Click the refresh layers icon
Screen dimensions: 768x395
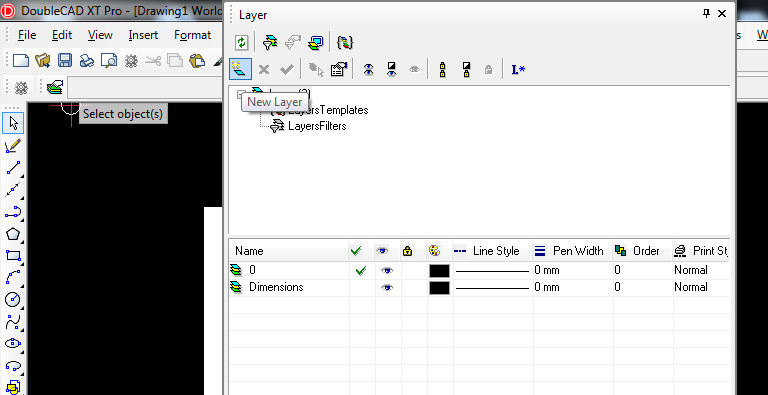pos(241,42)
